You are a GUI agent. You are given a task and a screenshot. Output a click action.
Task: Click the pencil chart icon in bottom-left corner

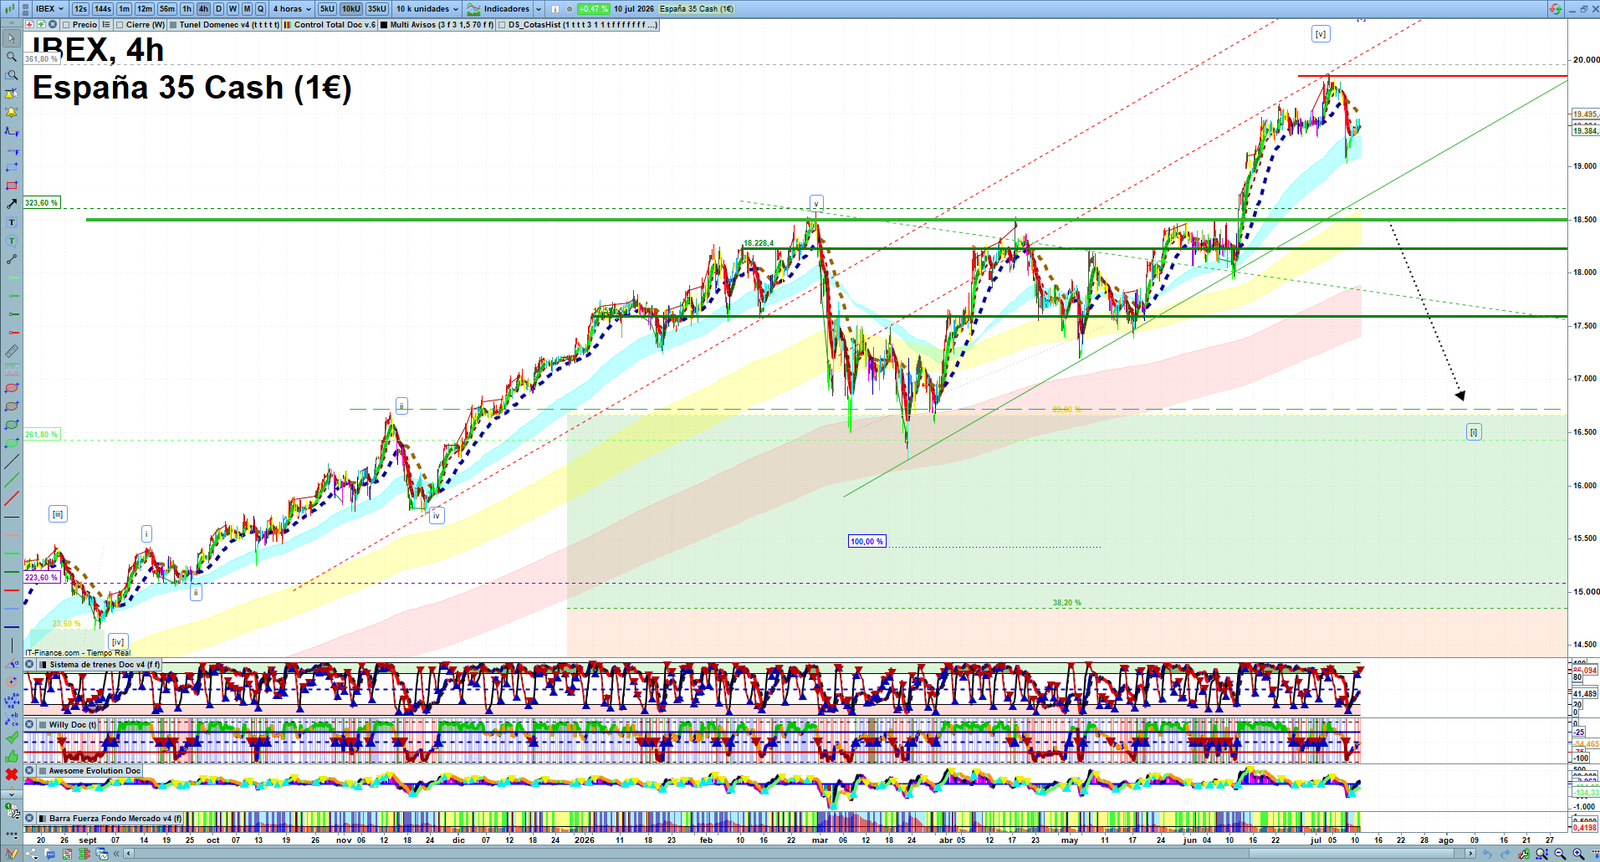point(12,853)
